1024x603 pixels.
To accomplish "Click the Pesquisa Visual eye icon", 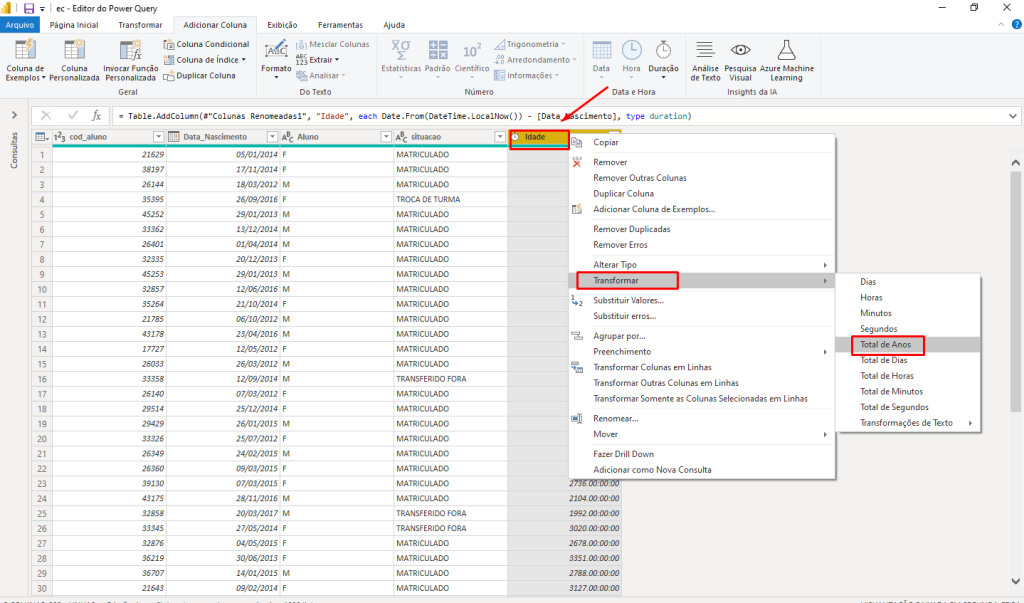I will (740, 52).
